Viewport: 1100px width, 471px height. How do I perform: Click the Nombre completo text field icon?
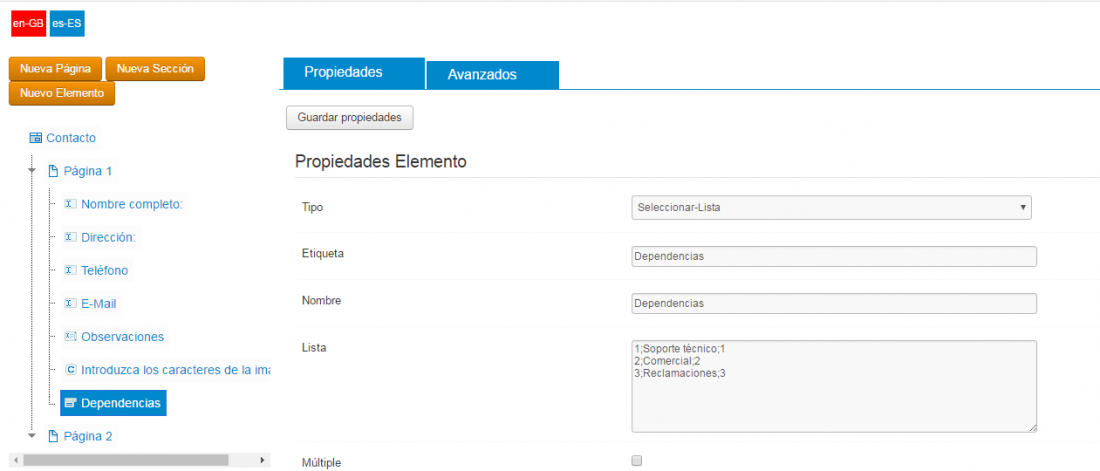tap(70, 204)
